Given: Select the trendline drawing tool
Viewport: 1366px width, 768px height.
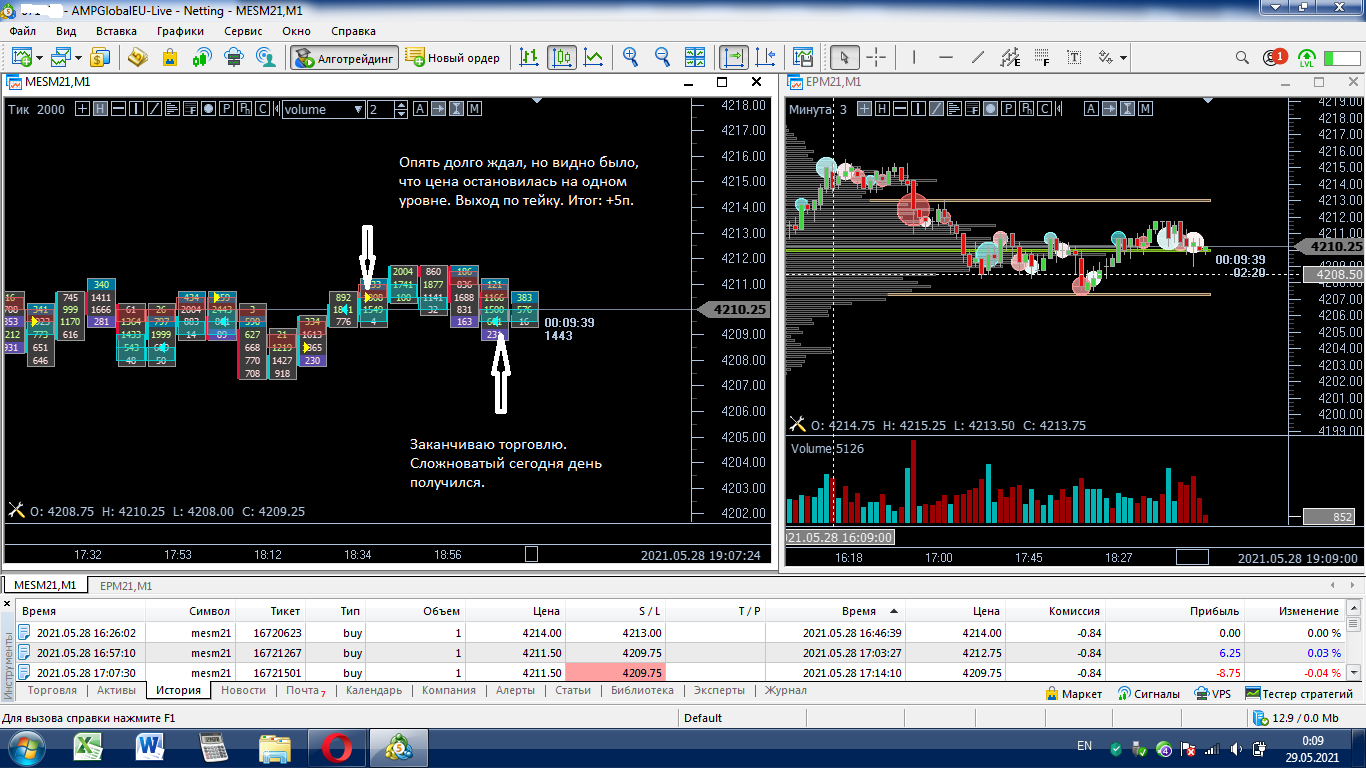Looking at the screenshot, I should (x=978, y=57).
